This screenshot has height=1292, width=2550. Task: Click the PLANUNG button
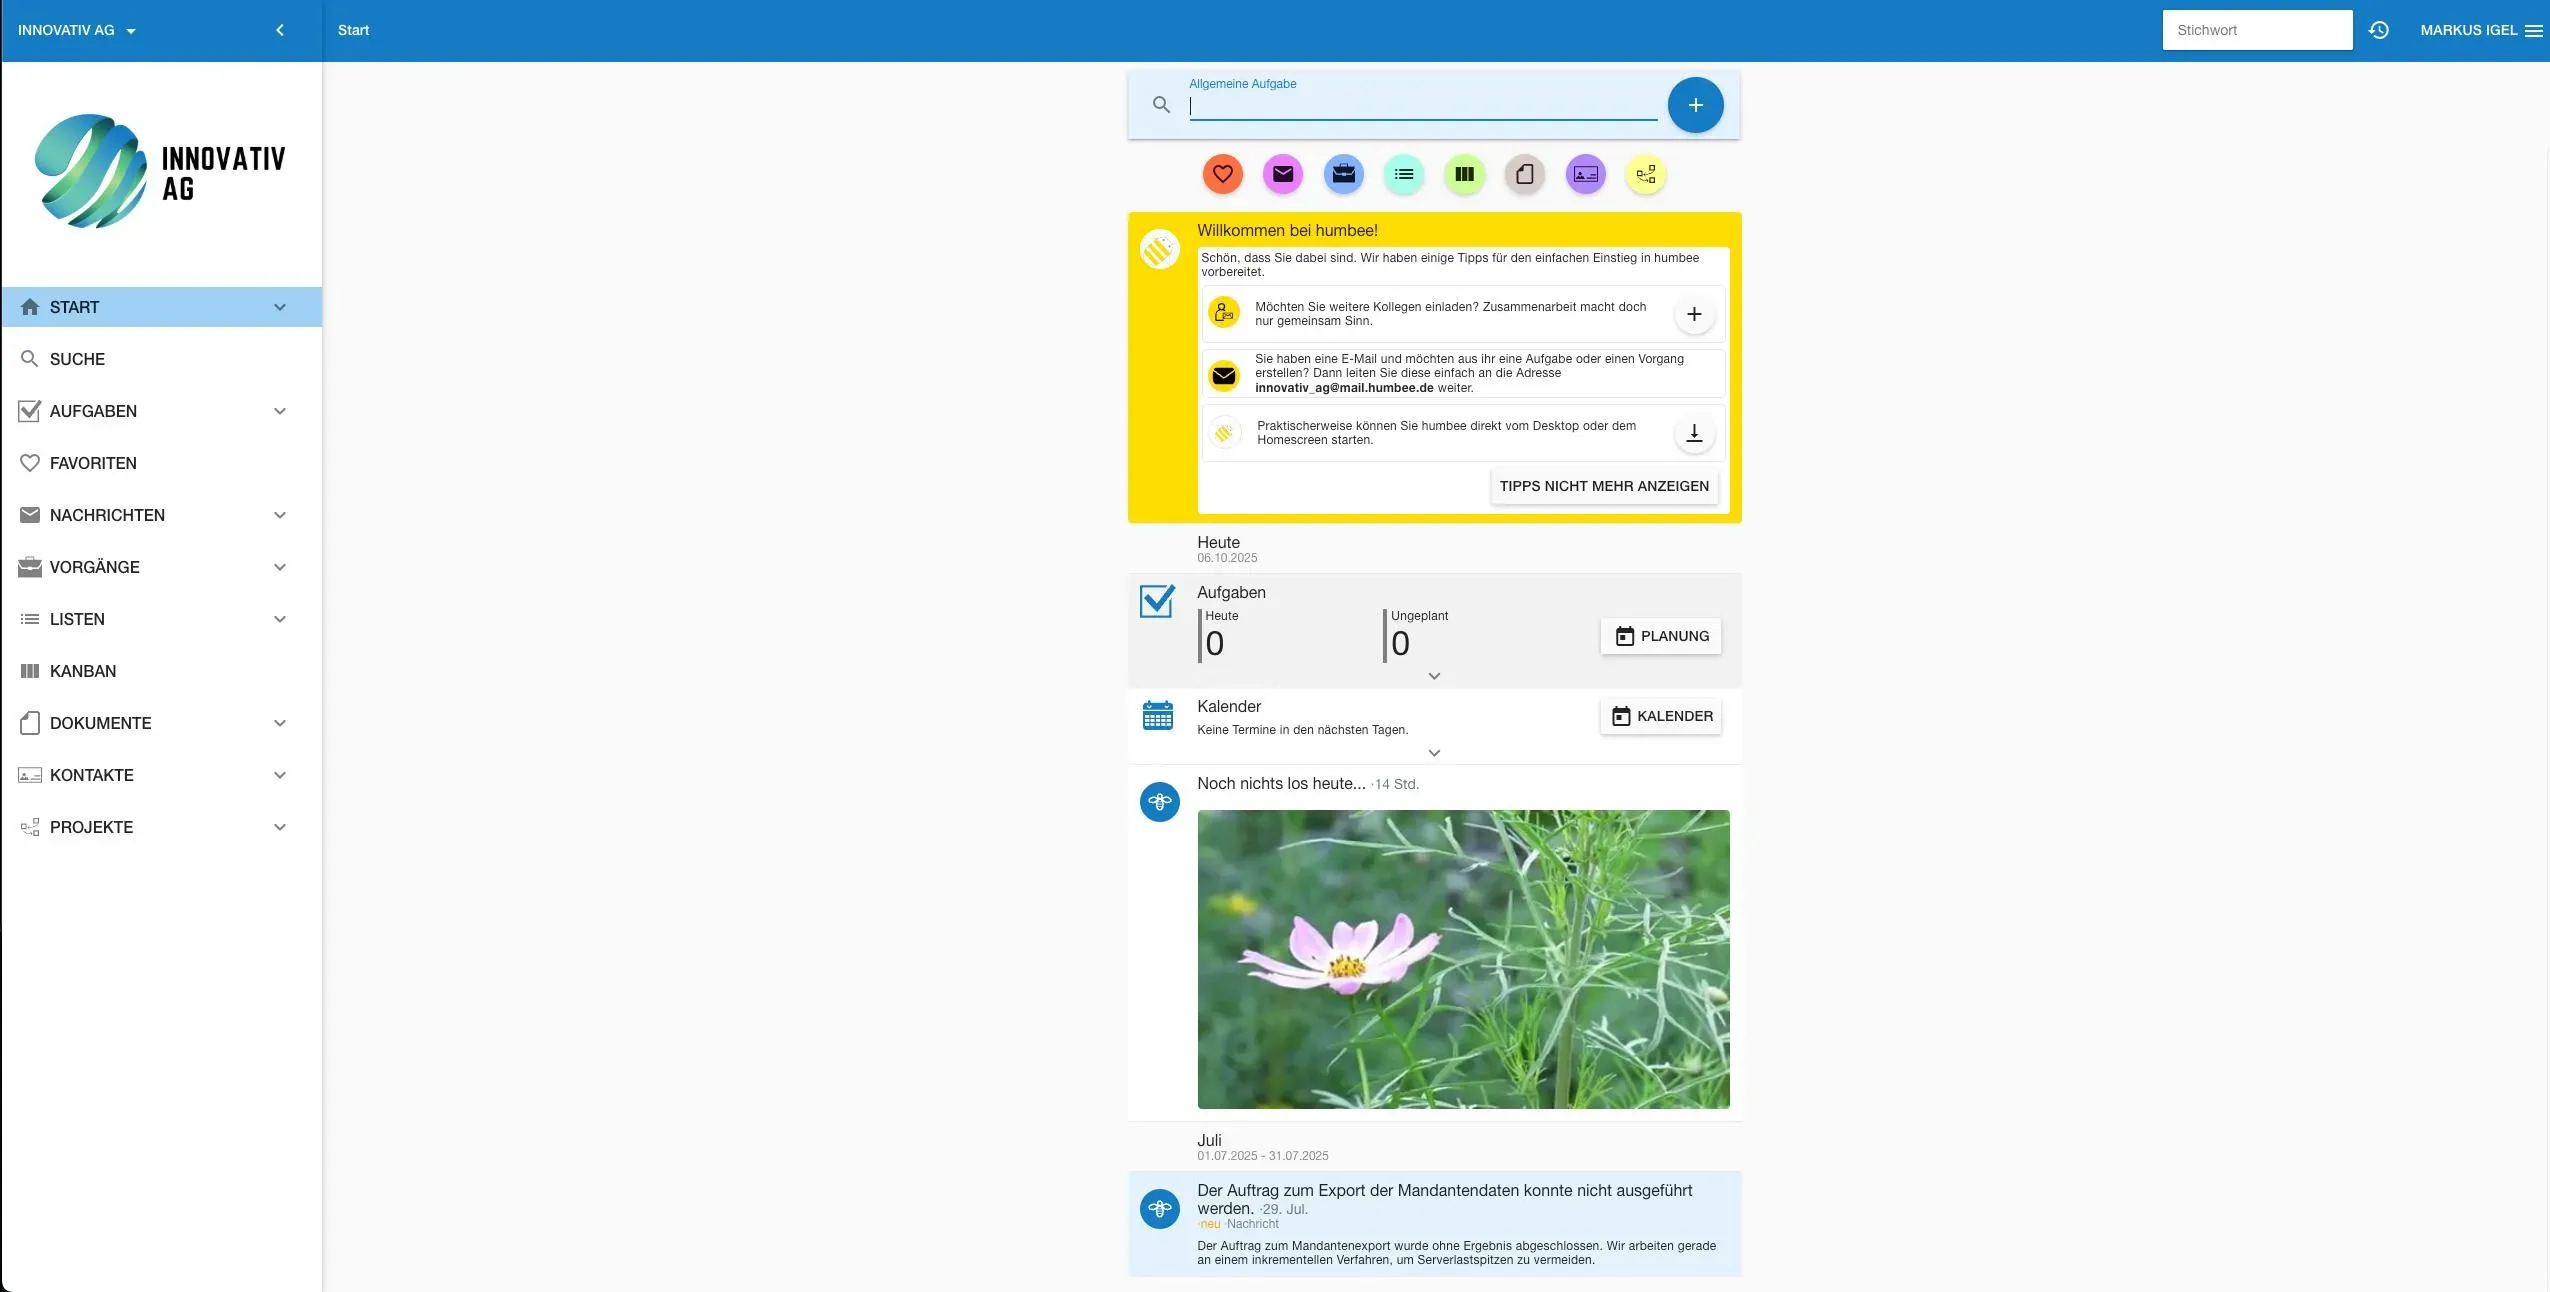(1661, 636)
